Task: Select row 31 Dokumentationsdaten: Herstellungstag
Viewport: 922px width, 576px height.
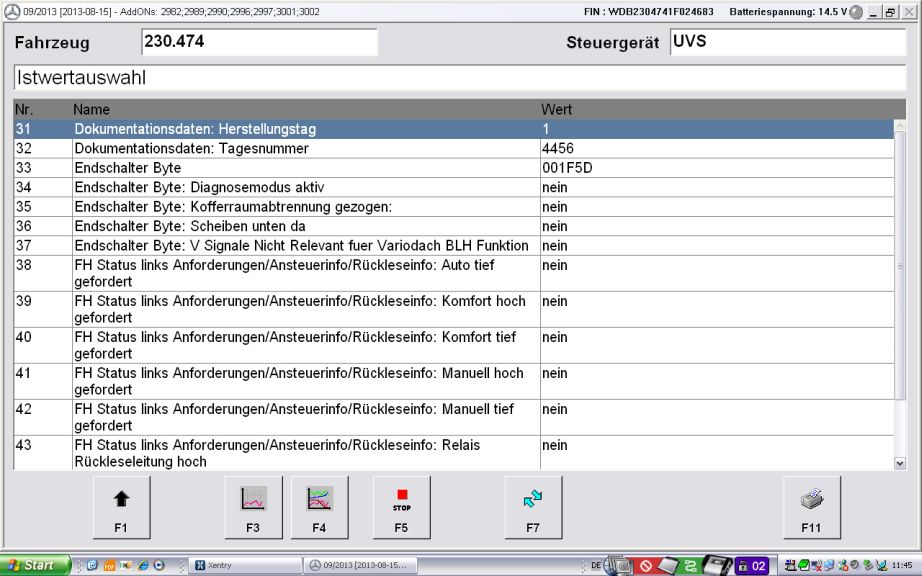Action: click(x=453, y=129)
